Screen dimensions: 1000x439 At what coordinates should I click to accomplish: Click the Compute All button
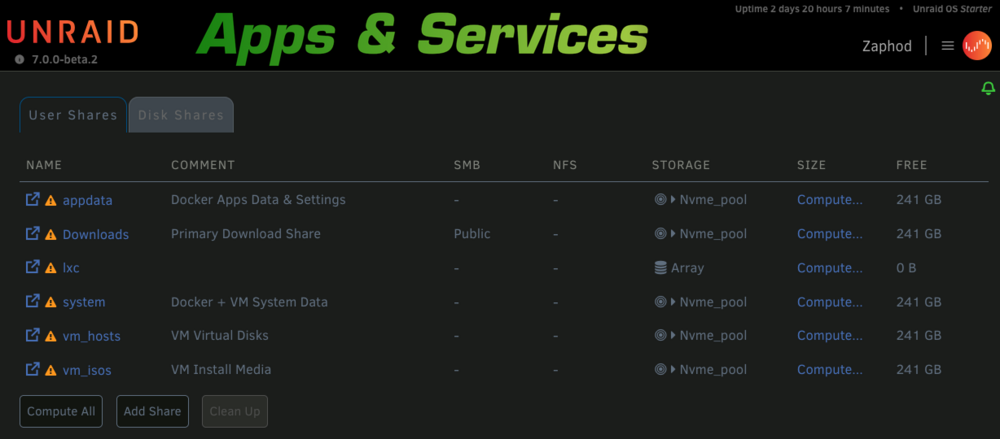coord(61,412)
